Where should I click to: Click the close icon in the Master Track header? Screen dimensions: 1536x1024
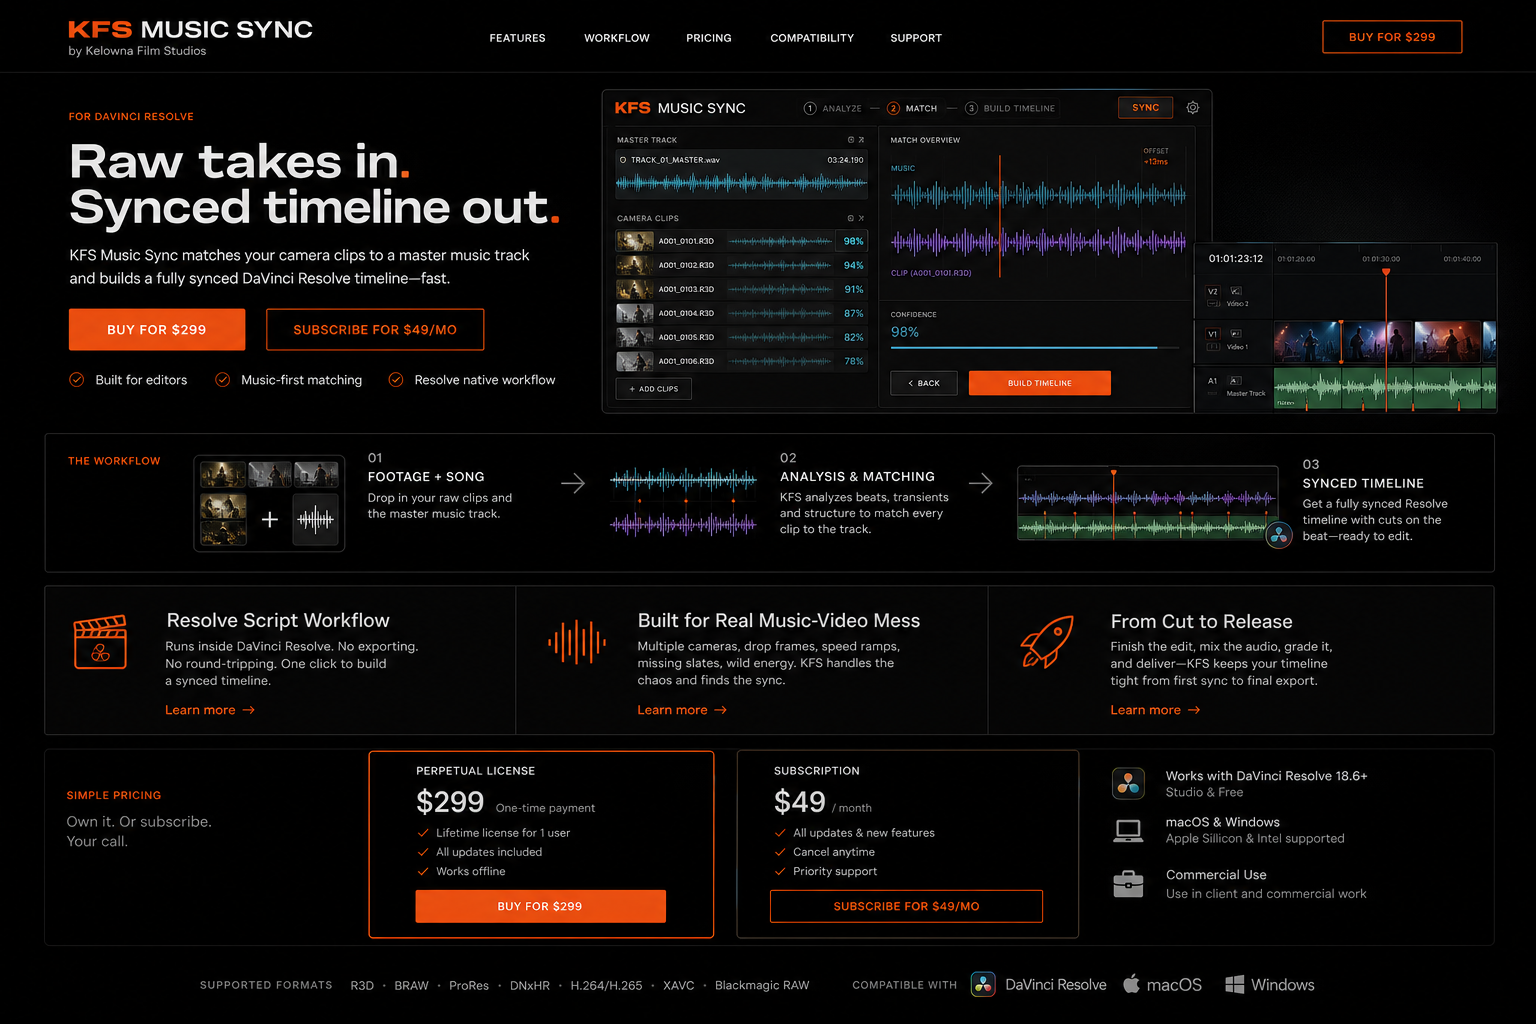click(x=861, y=140)
